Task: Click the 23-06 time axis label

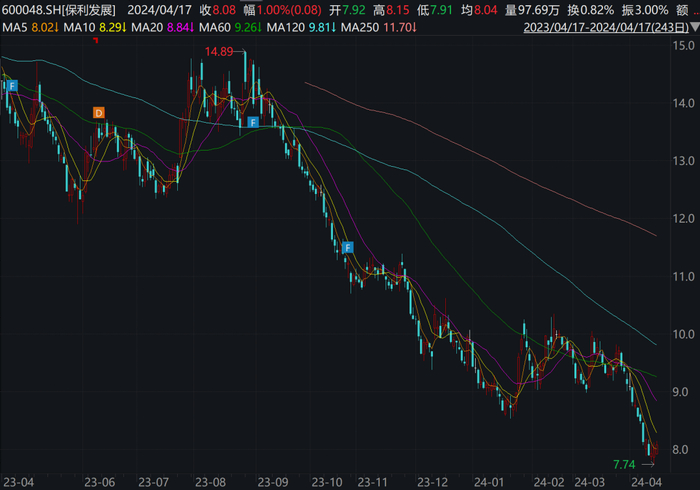Action: click(100, 482)
